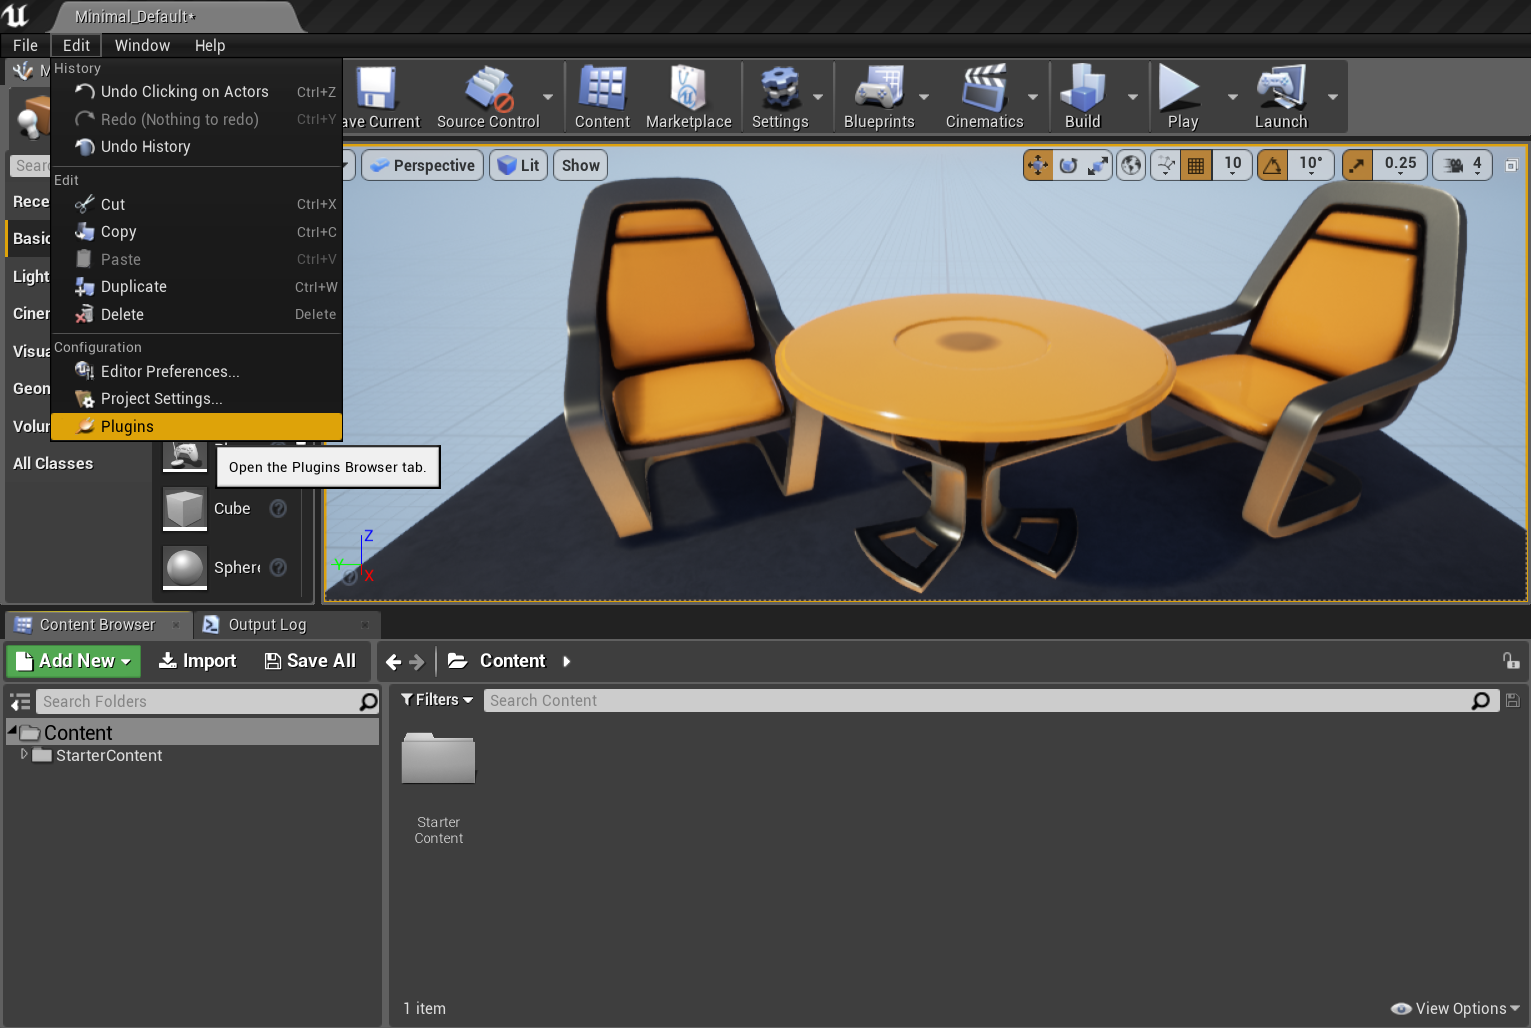Toggle the sources panel view icon
The image size is (1531, 1028).
[20, 702]
